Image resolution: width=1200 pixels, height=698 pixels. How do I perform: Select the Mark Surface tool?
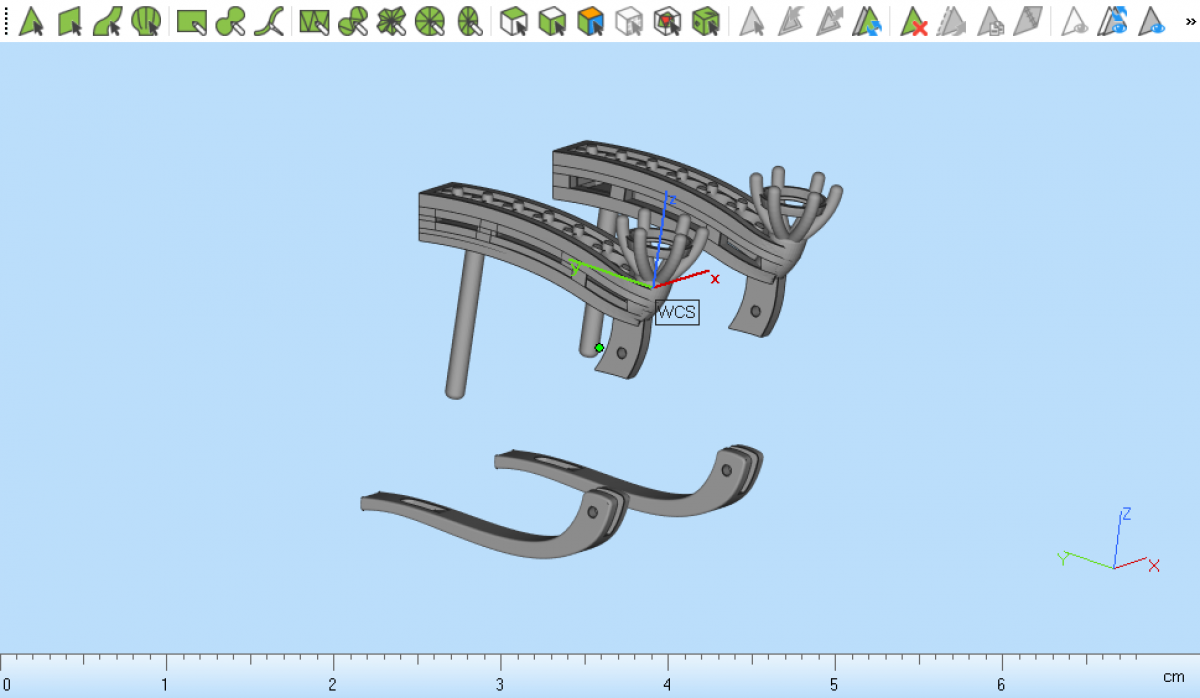coord(108,21)
